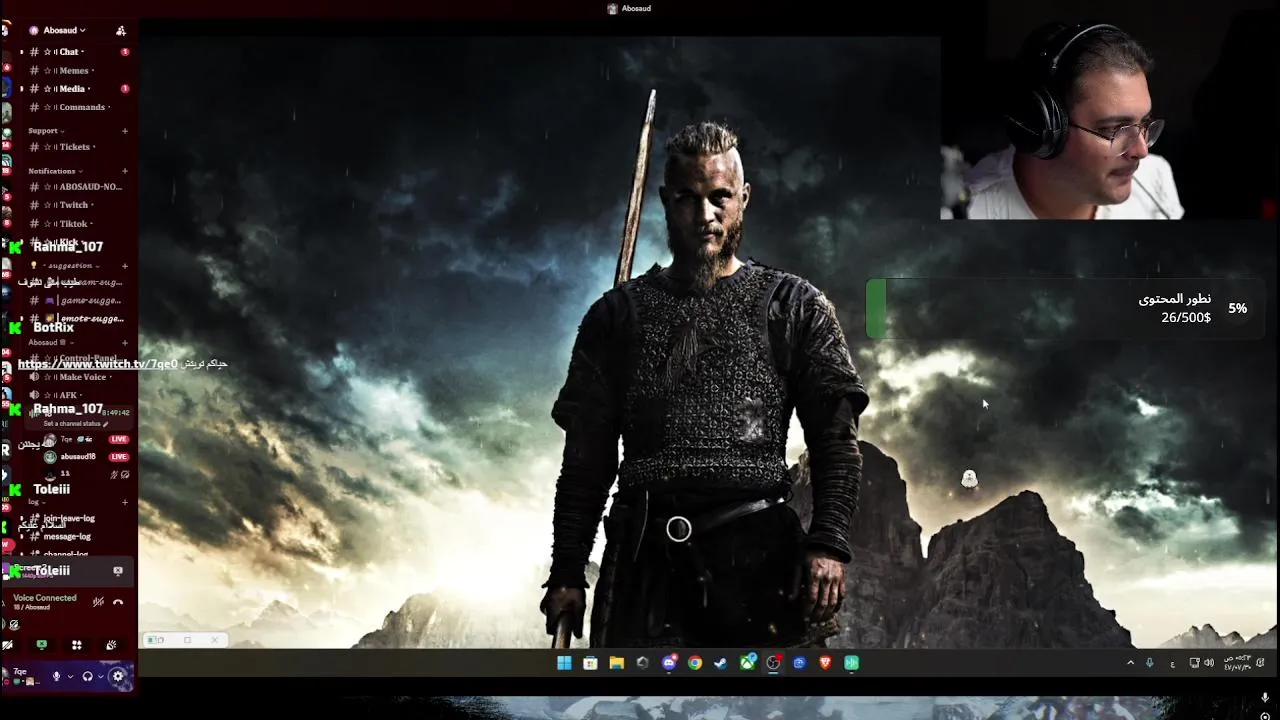1280x720 pixels.
Task: Open headphone output options dropdown
Action: 100,677
